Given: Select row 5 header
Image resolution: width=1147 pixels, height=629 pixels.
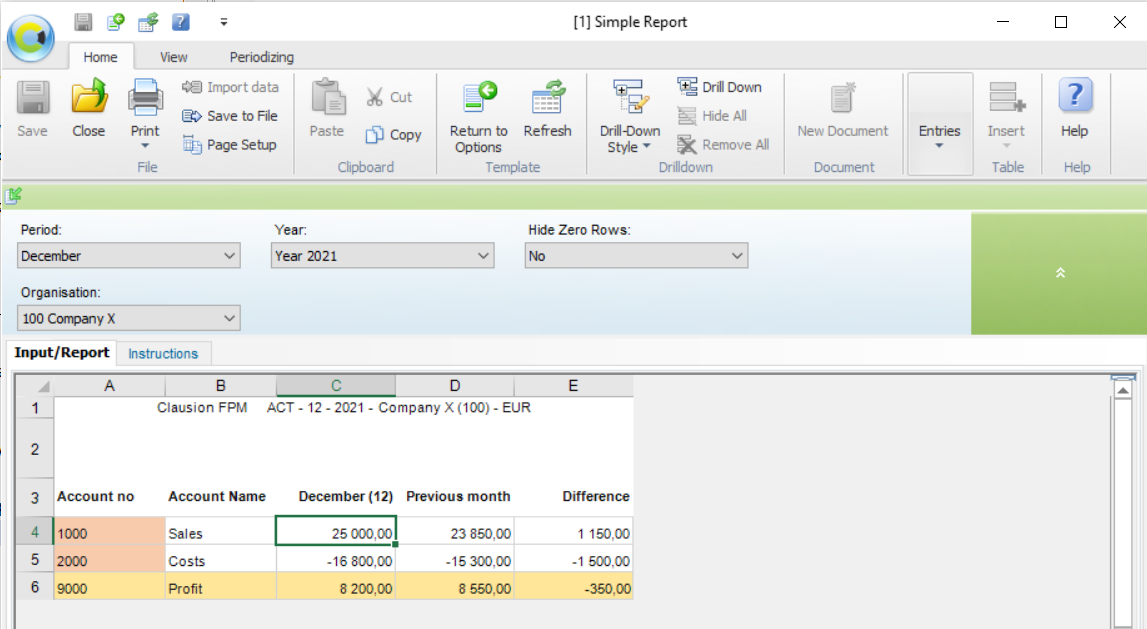Looking at the screenshot, I should point(34,560).
